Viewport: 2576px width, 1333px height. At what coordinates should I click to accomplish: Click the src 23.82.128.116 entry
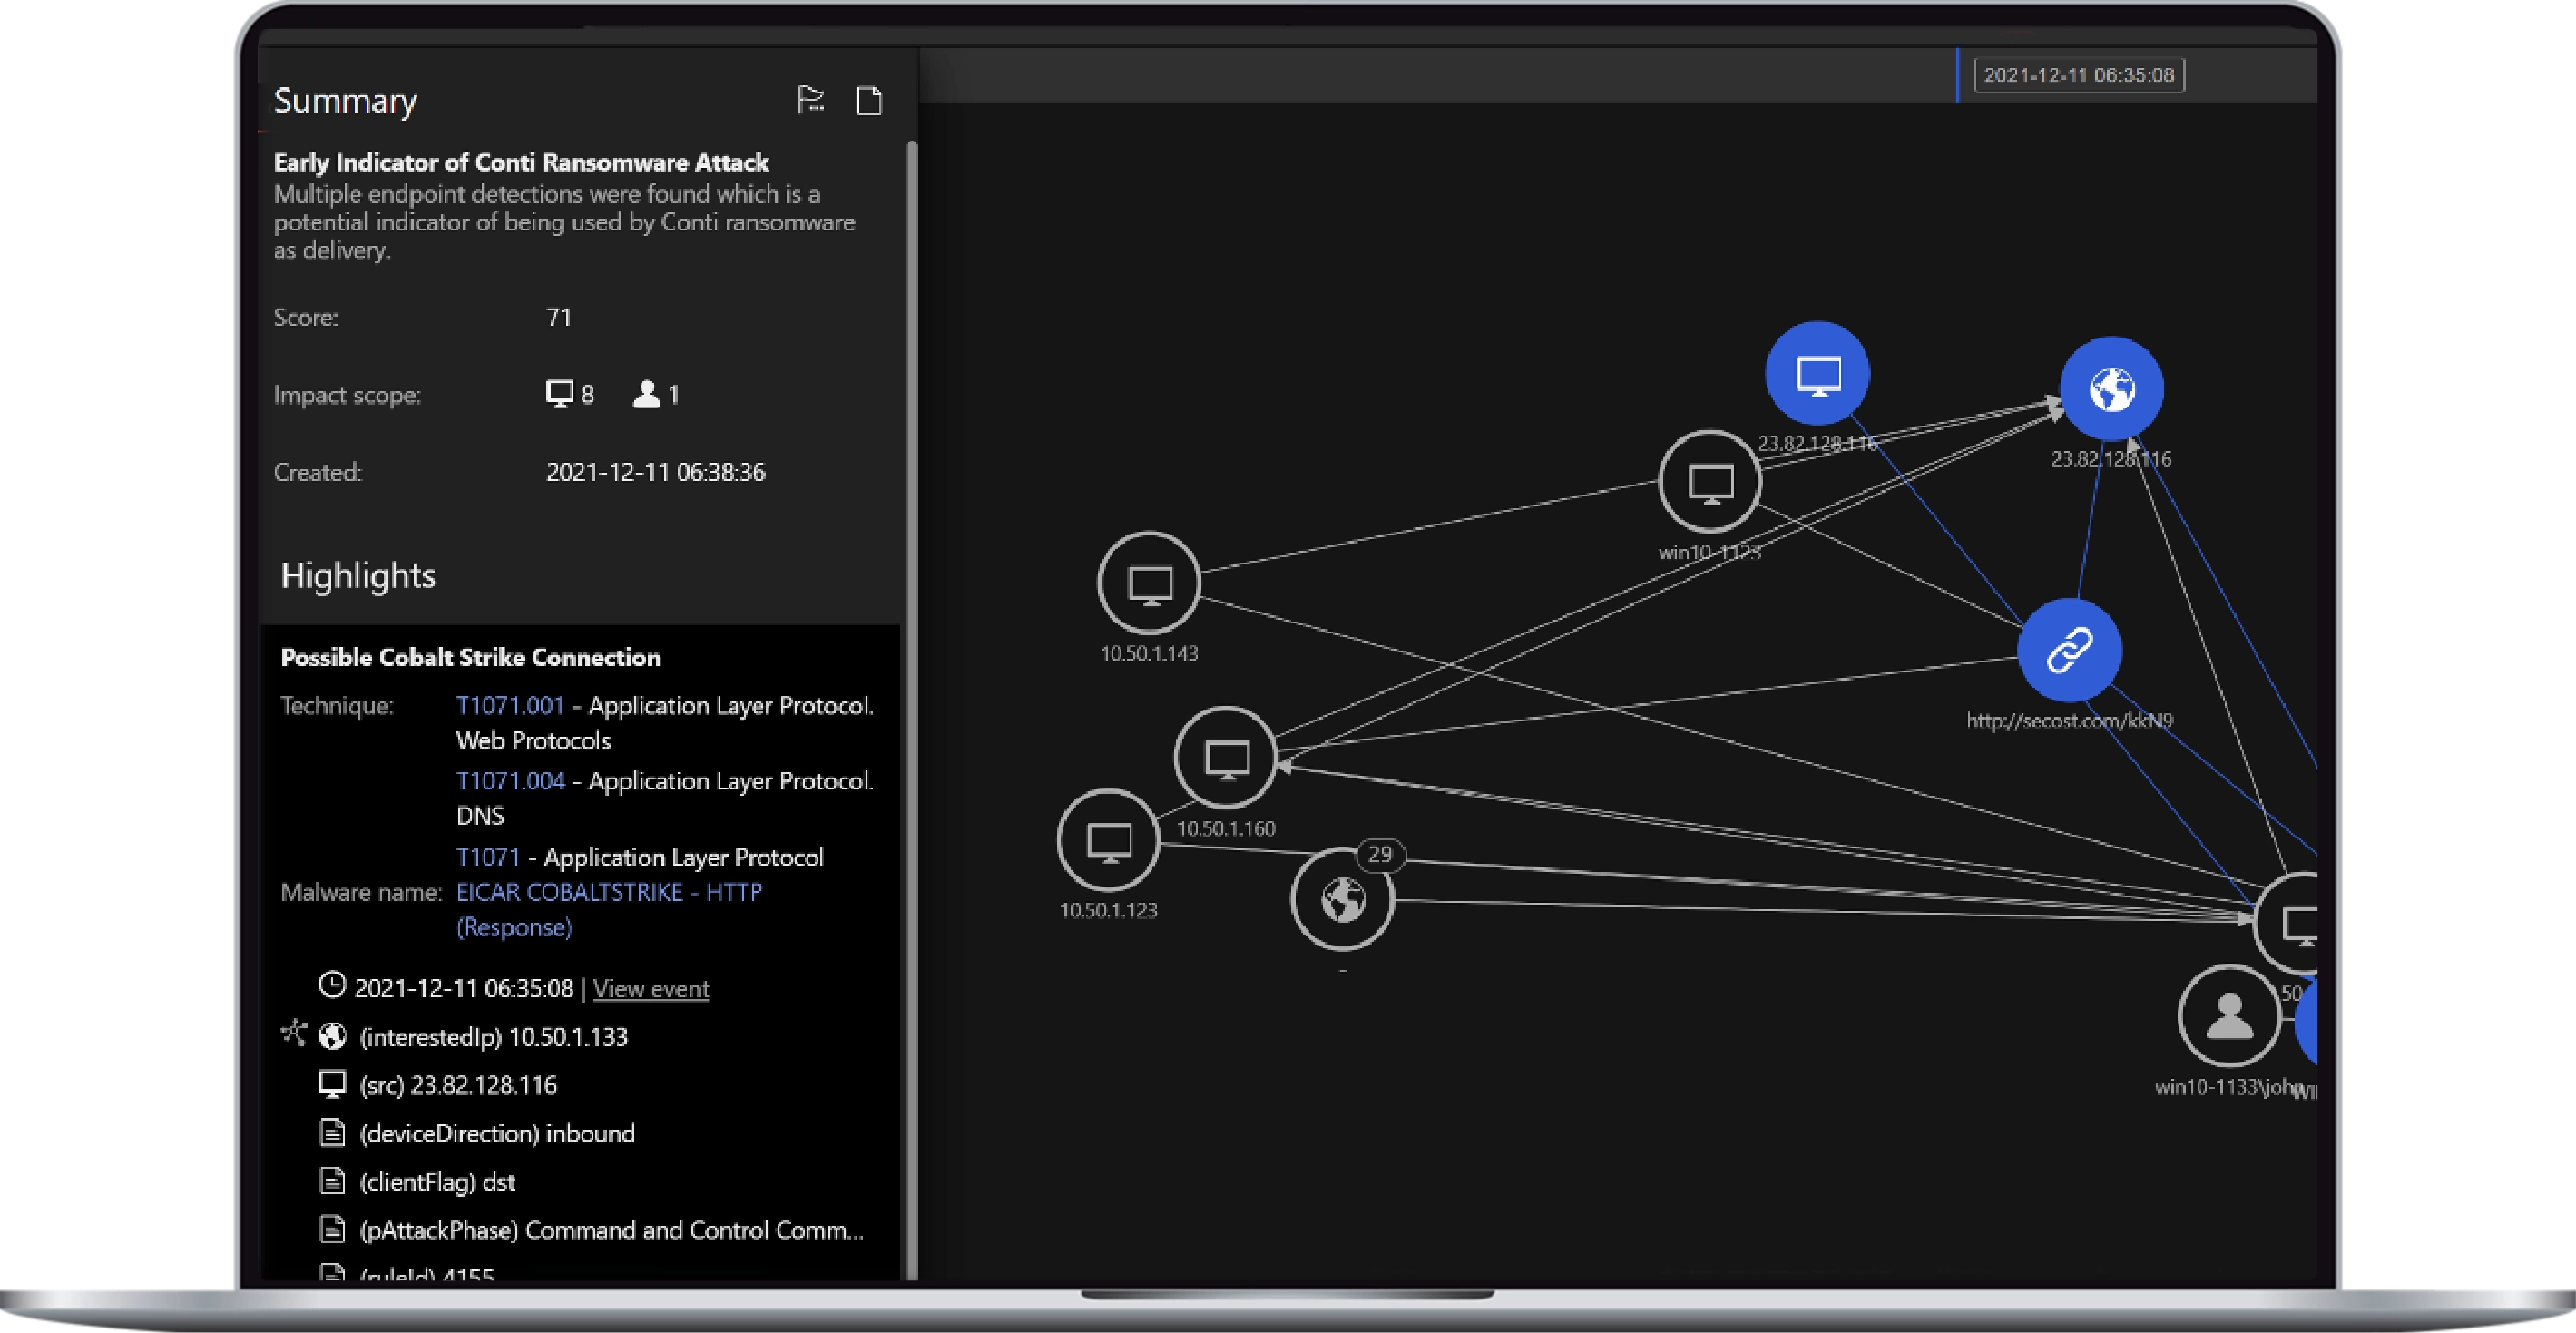[457, 1085]
